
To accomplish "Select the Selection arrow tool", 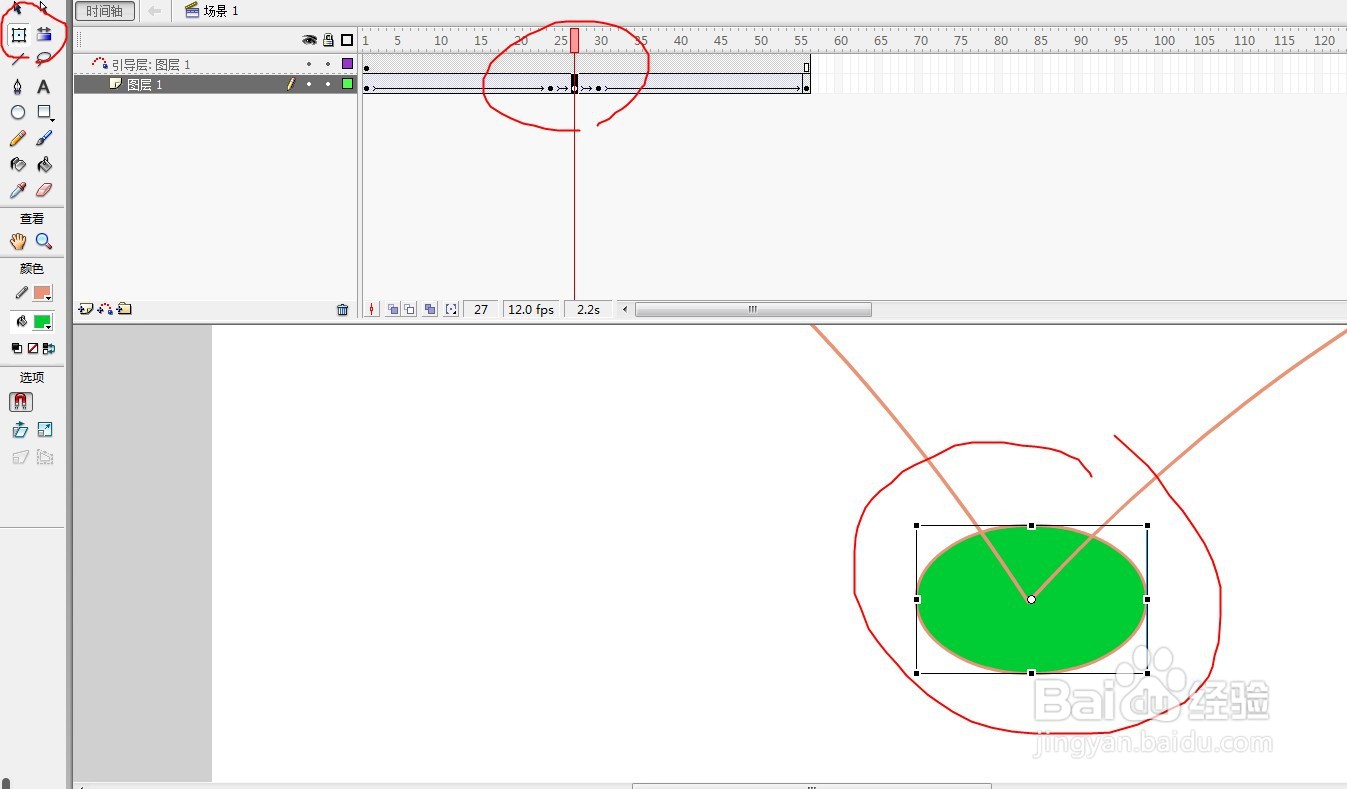I will [18, 8].
